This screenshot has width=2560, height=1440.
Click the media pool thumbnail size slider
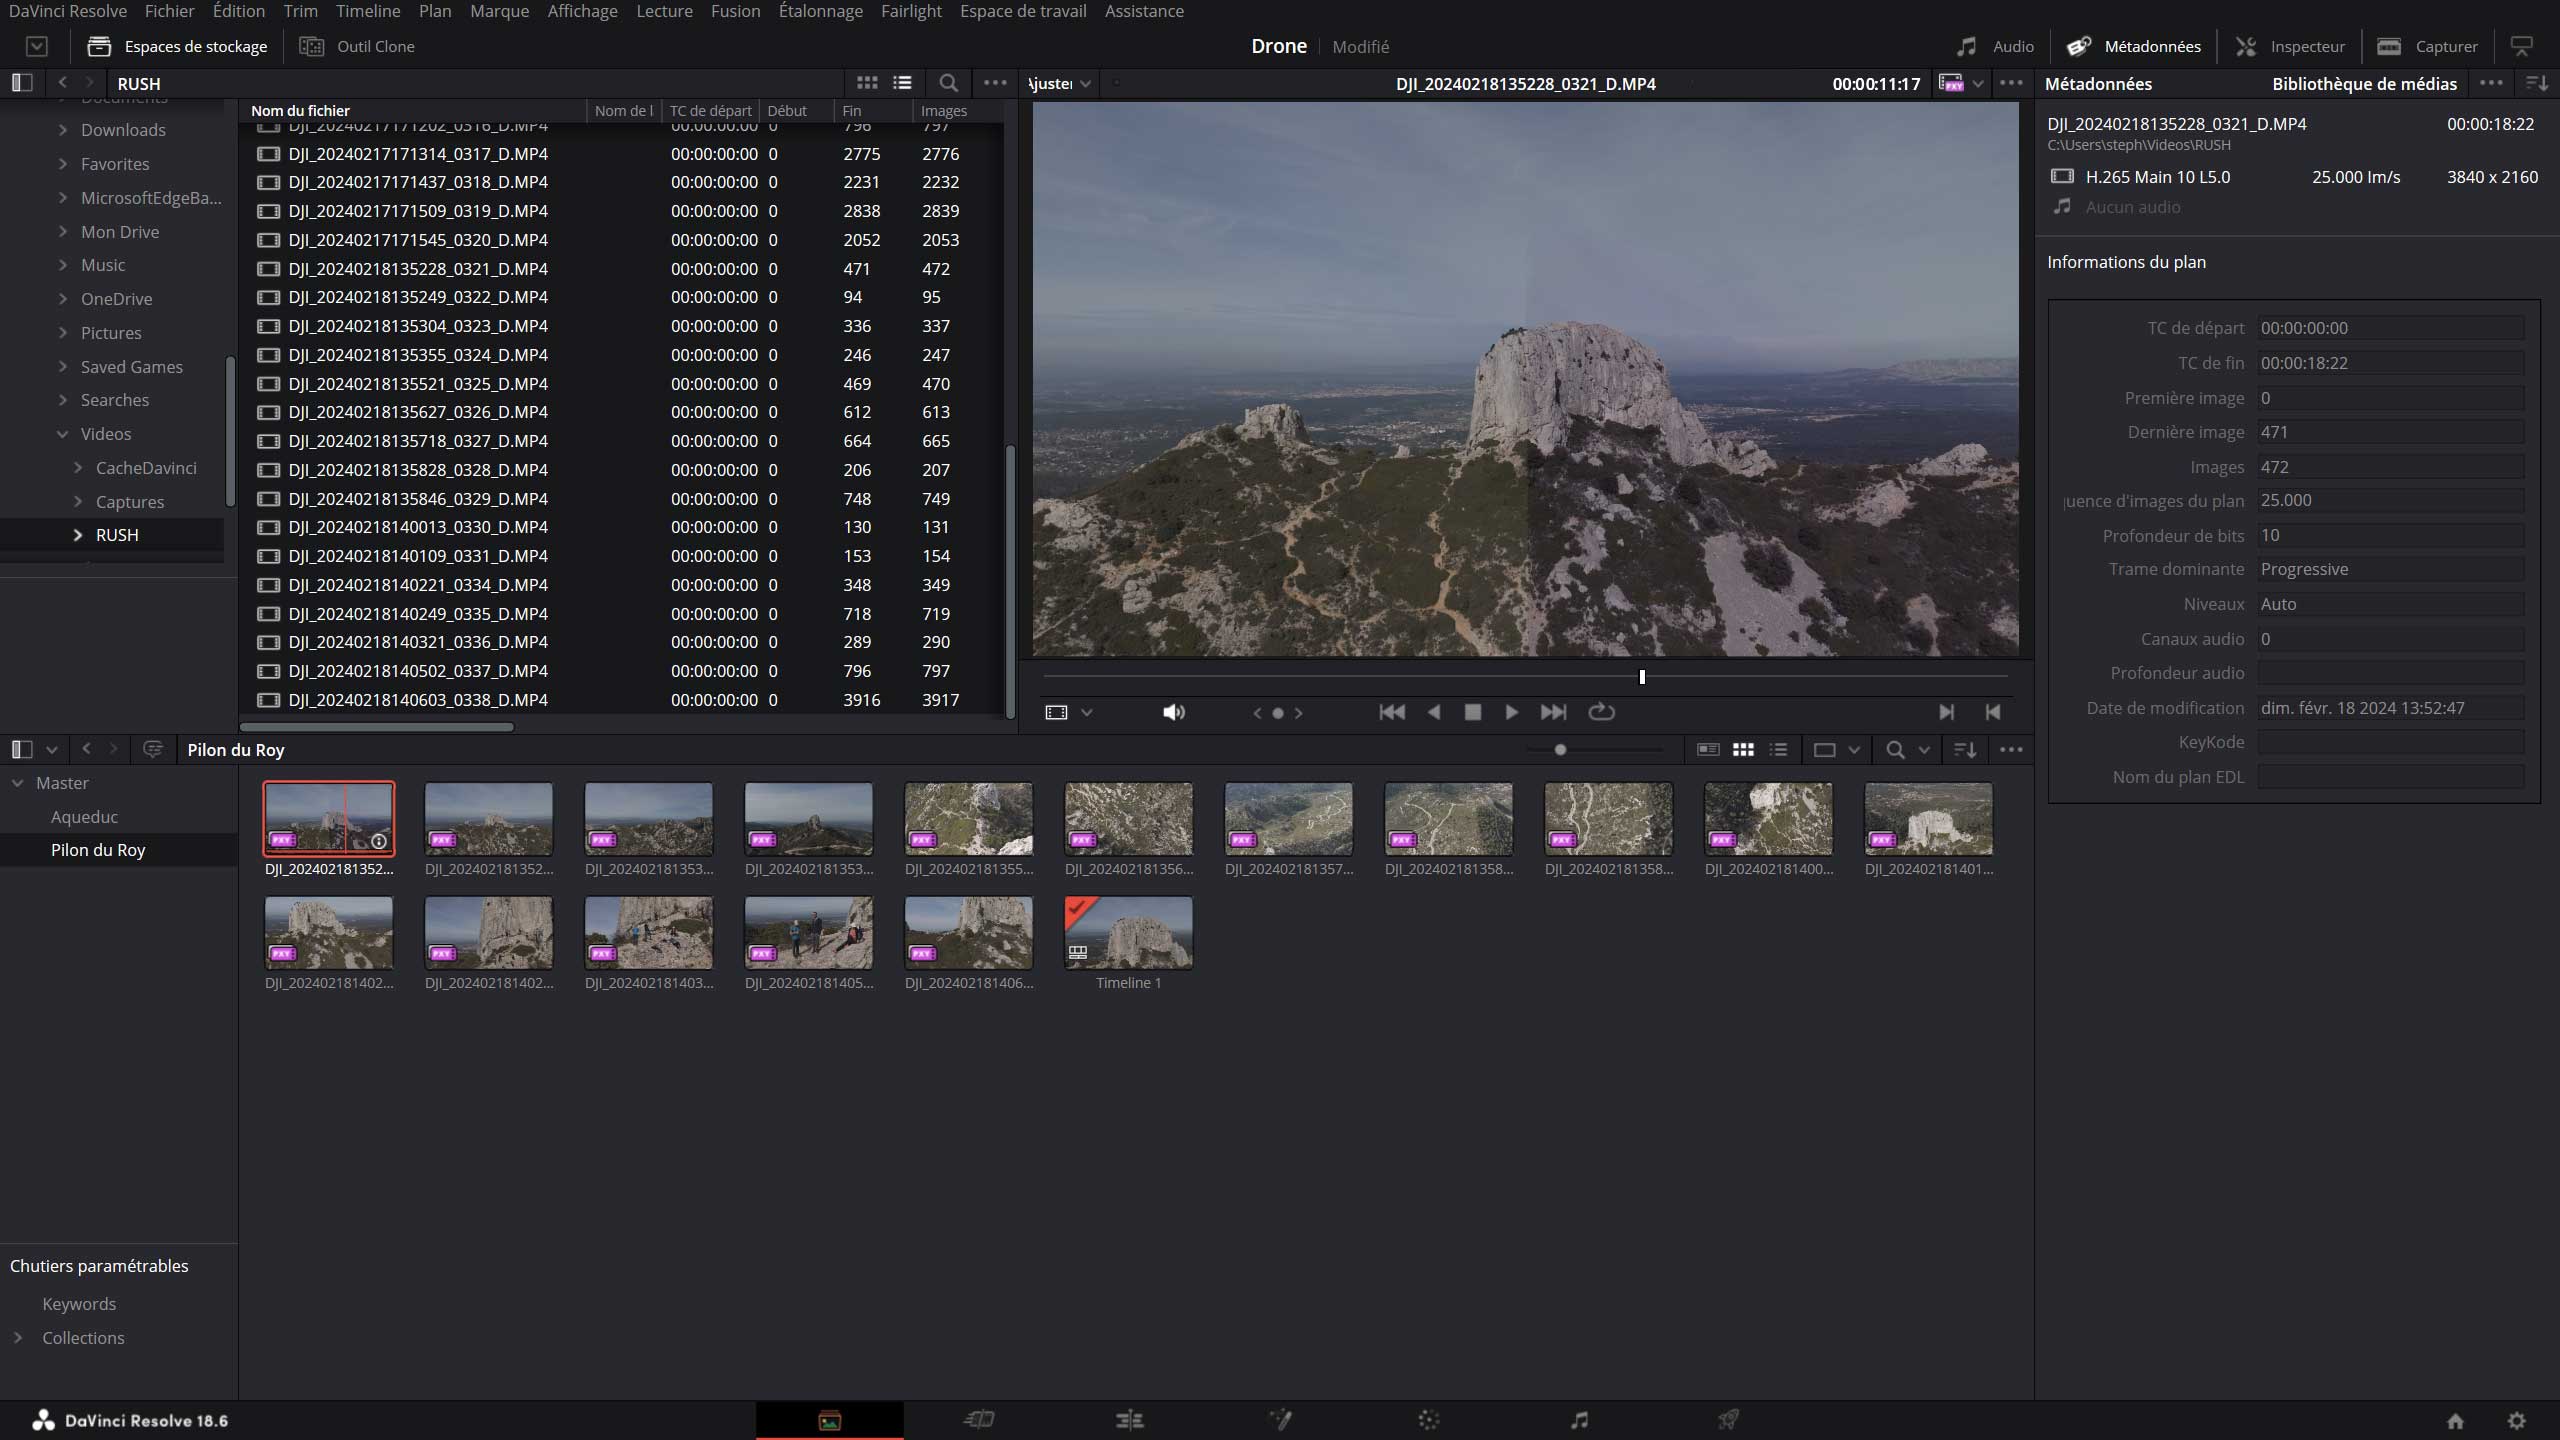click(x=1560, y=749)
